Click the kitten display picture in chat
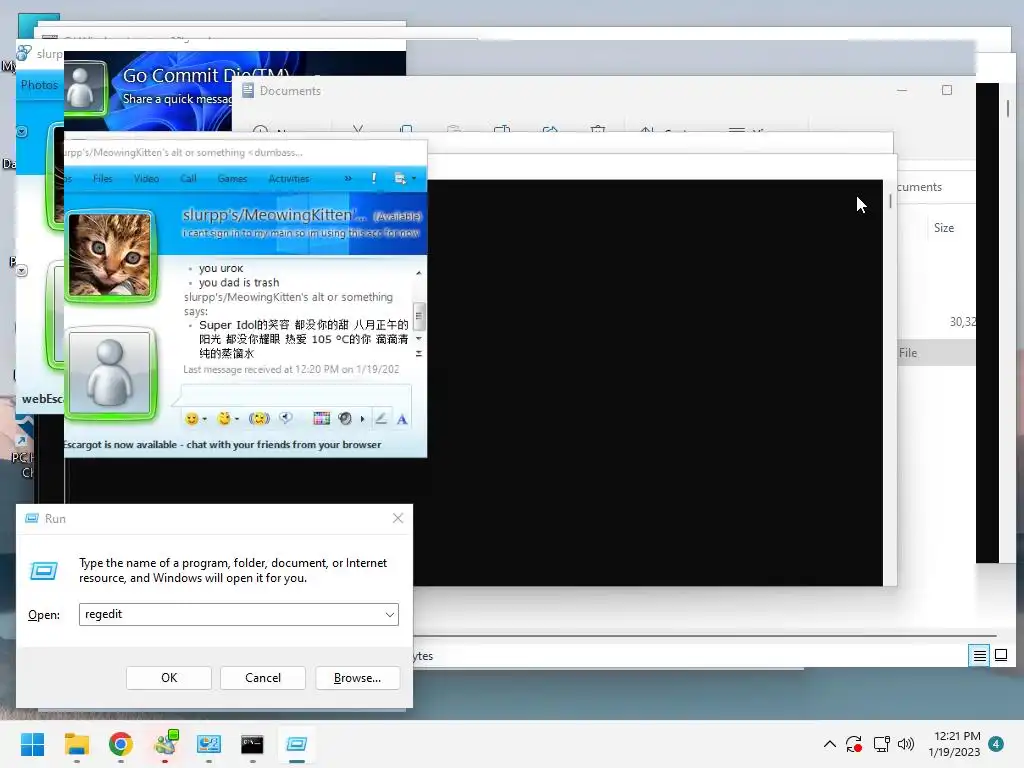This screenshot has width=1024, height=768. (110, 255)
